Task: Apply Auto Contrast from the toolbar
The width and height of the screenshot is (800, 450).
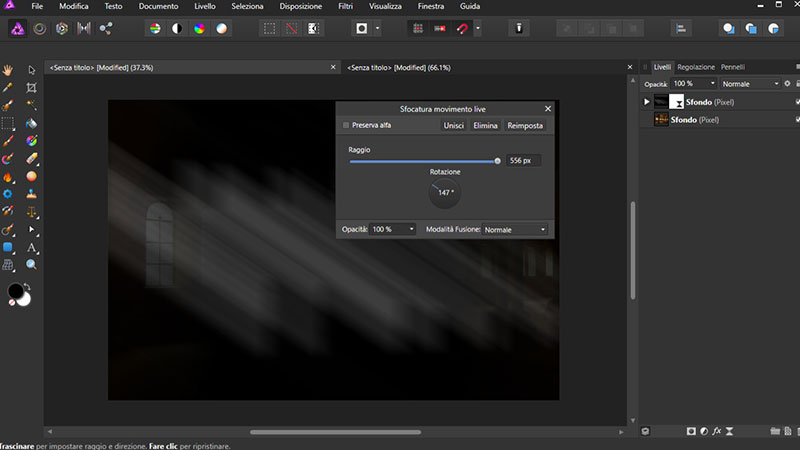Action: click(177, 29)
